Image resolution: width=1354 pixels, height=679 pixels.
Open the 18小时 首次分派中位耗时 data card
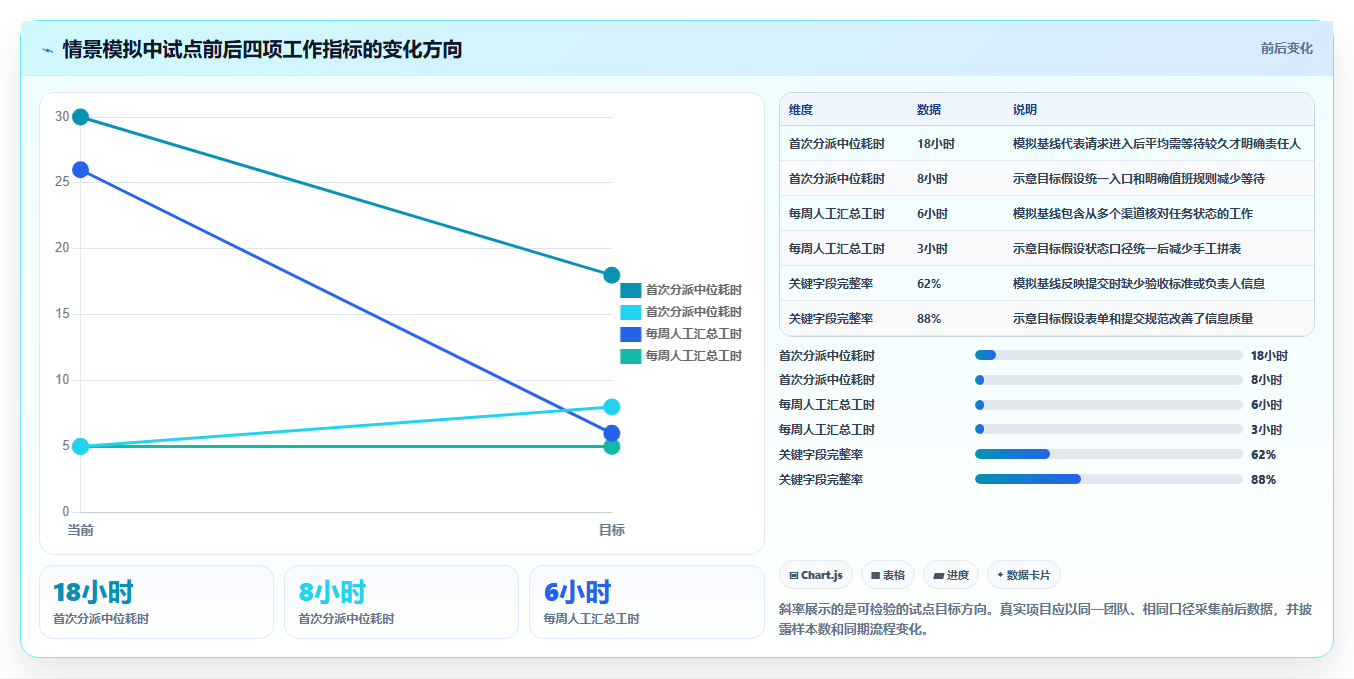156,602
